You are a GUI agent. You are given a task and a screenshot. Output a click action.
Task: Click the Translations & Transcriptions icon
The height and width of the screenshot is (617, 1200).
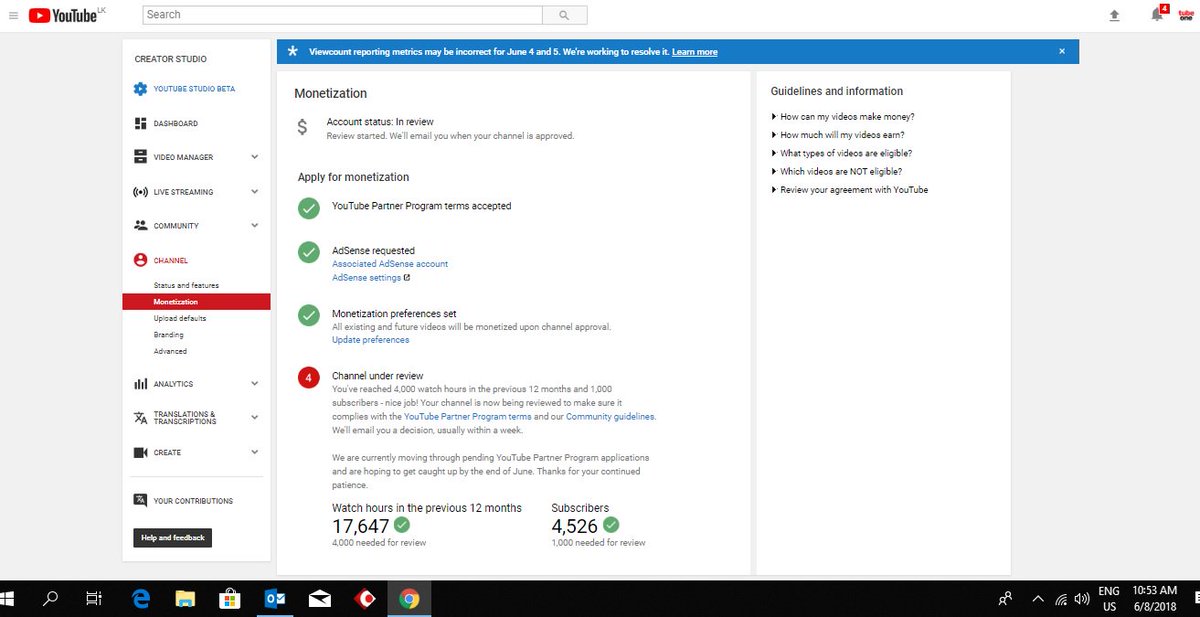click(x=140, y=418)
